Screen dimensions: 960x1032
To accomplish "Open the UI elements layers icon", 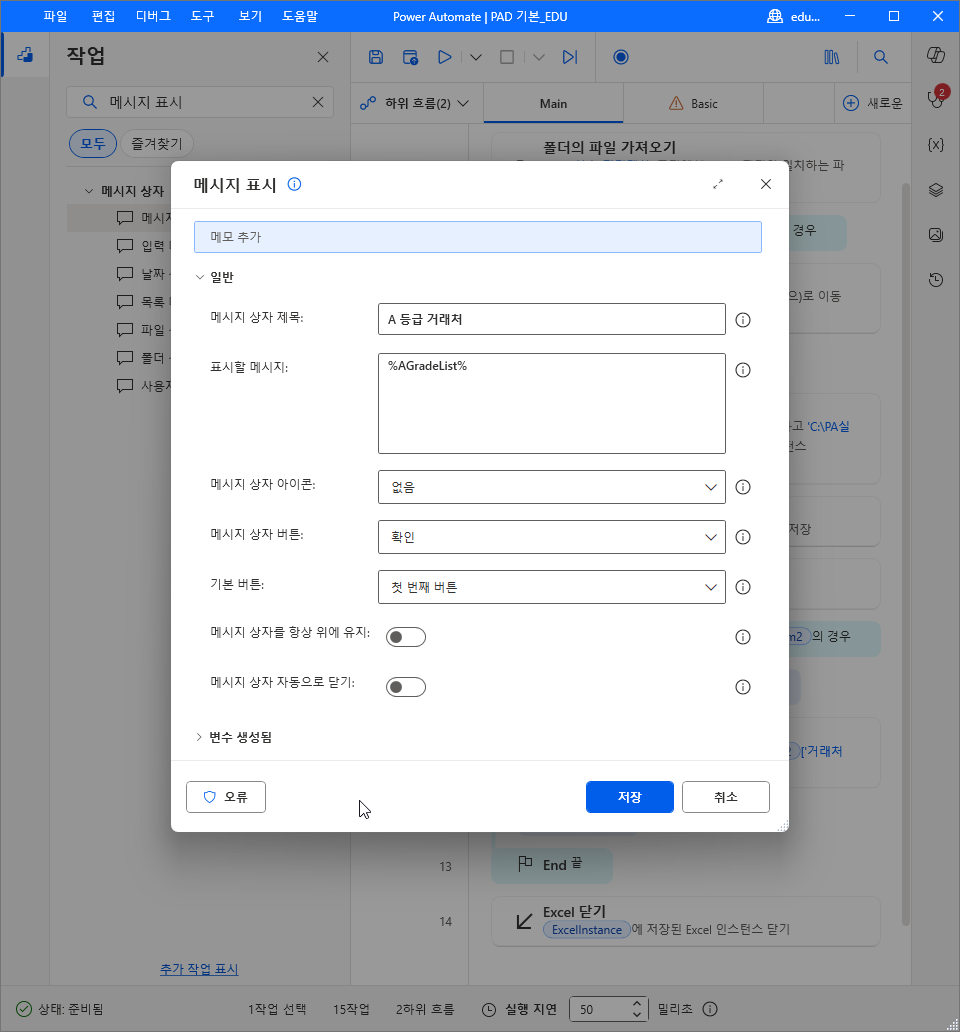I will (936, 190).
